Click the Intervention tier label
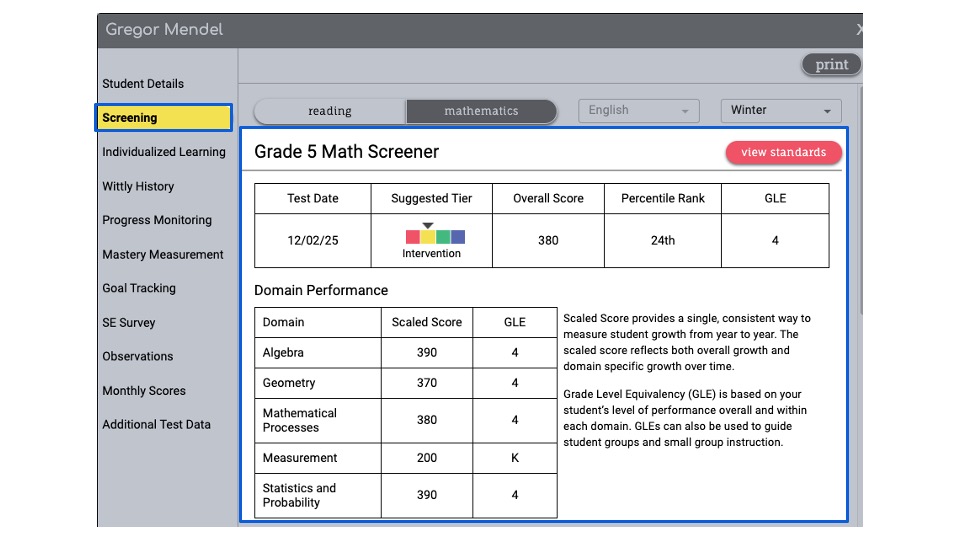Screen dimensions: 960x540 coord(431,253)
